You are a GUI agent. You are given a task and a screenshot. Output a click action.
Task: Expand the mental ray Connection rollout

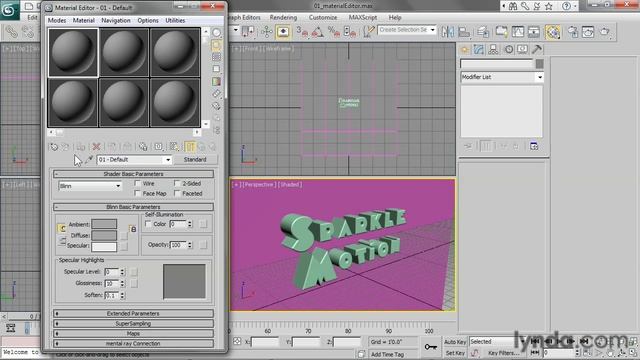pyautogui.click(x=133, y=344)
